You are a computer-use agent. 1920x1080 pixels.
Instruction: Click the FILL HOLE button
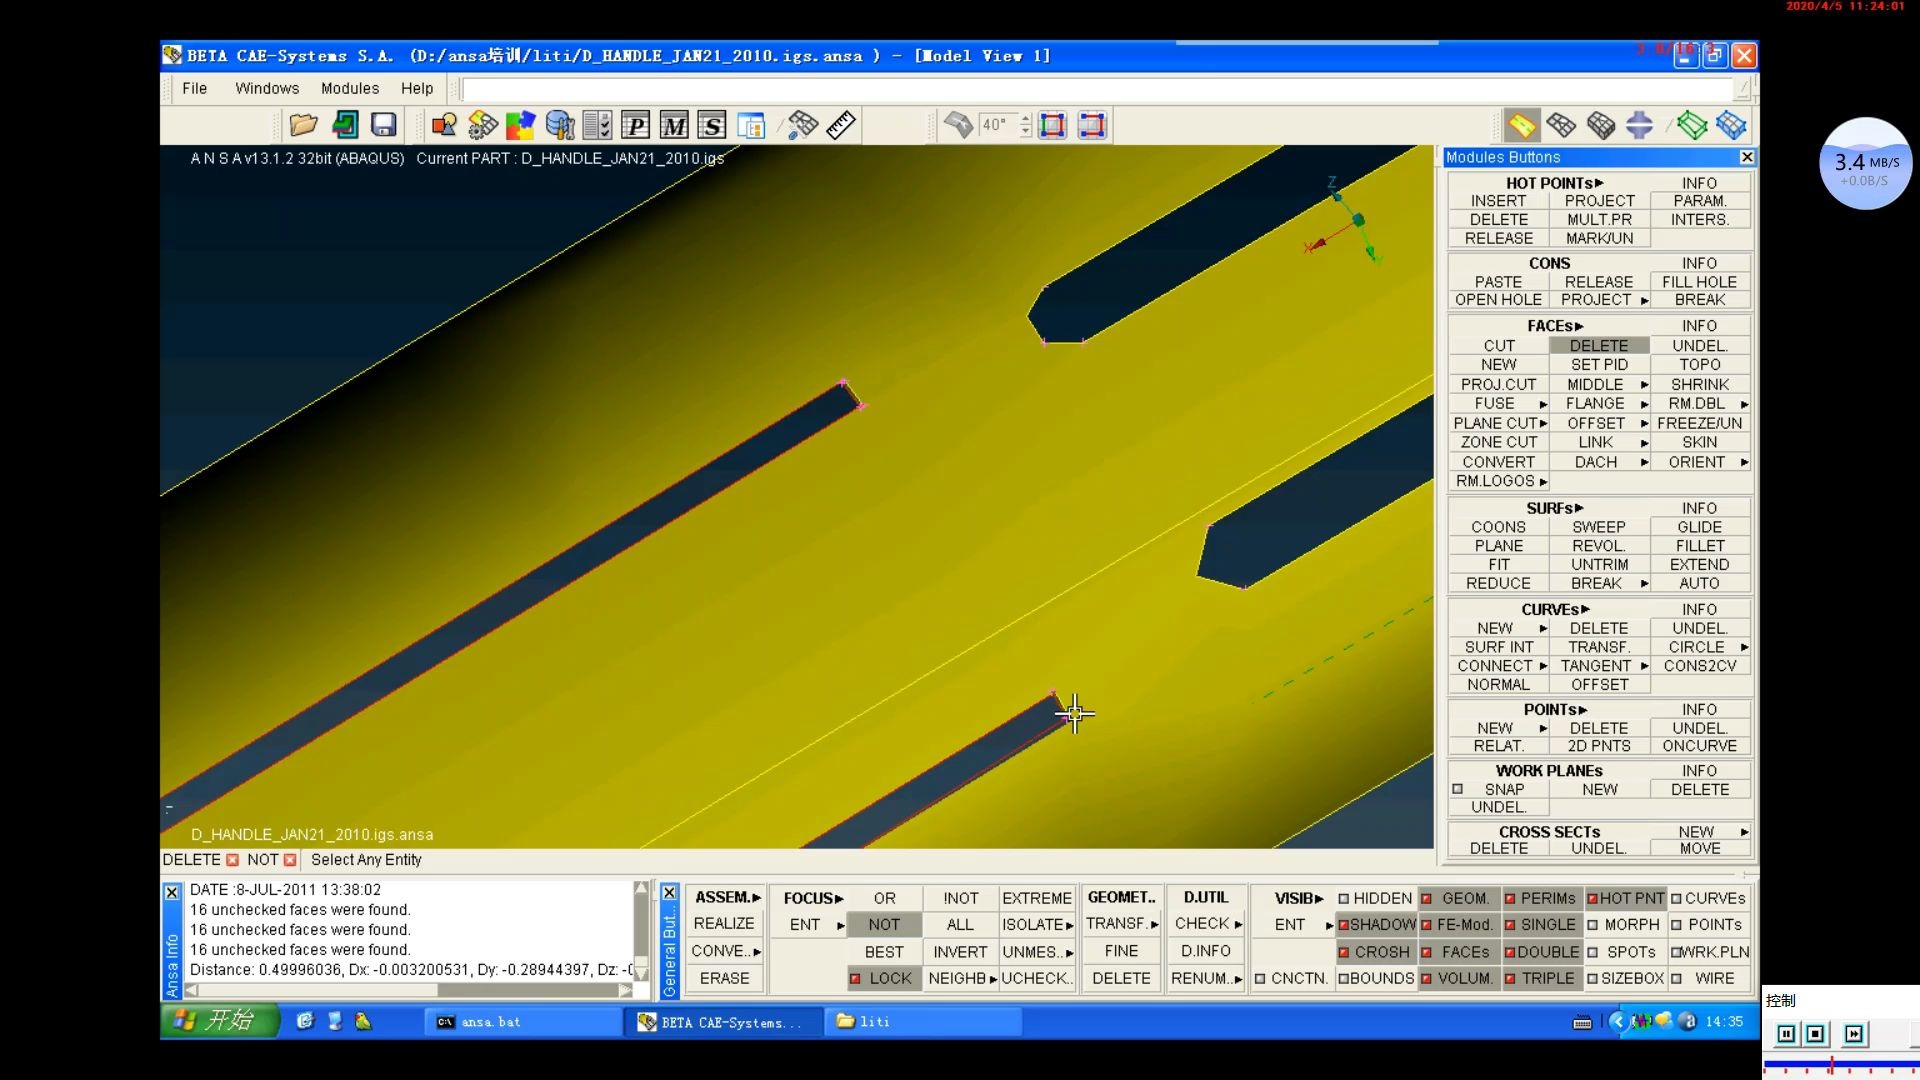1699,282
